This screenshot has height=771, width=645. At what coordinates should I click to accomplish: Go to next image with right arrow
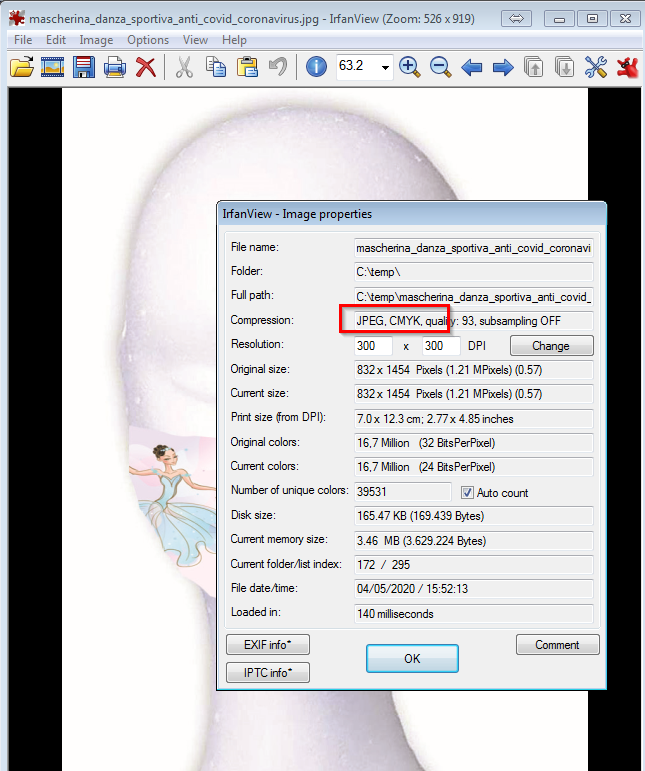tap(503, 67)
